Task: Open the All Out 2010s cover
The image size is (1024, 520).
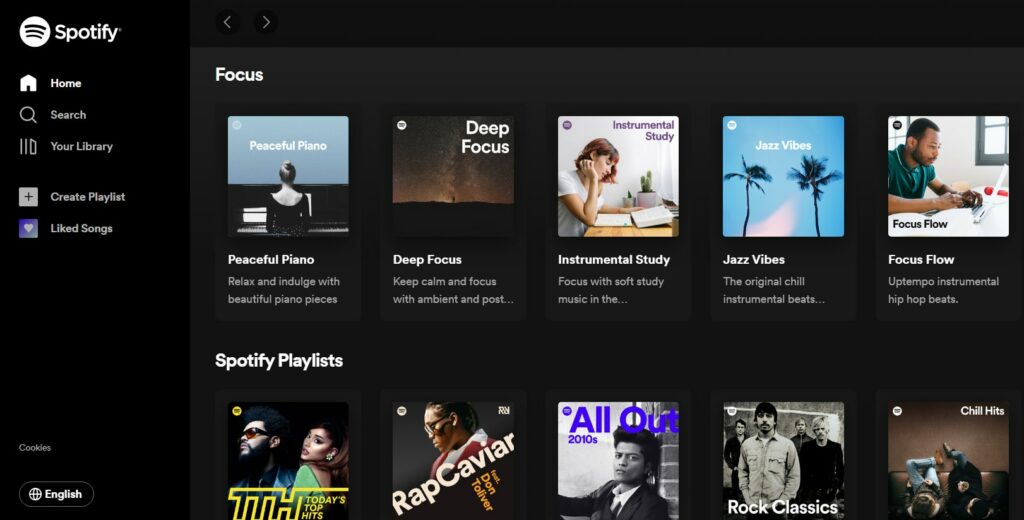Action: point(618,461)
